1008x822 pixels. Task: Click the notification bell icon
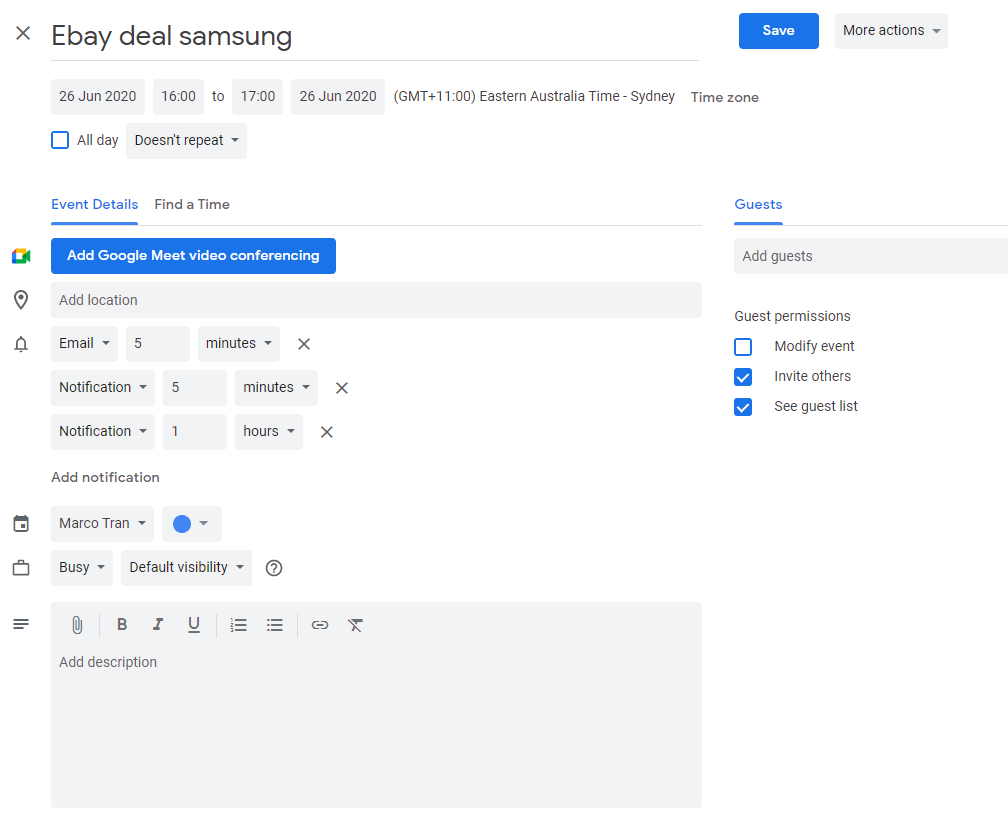pyautogui.click(x=21, y=344)
